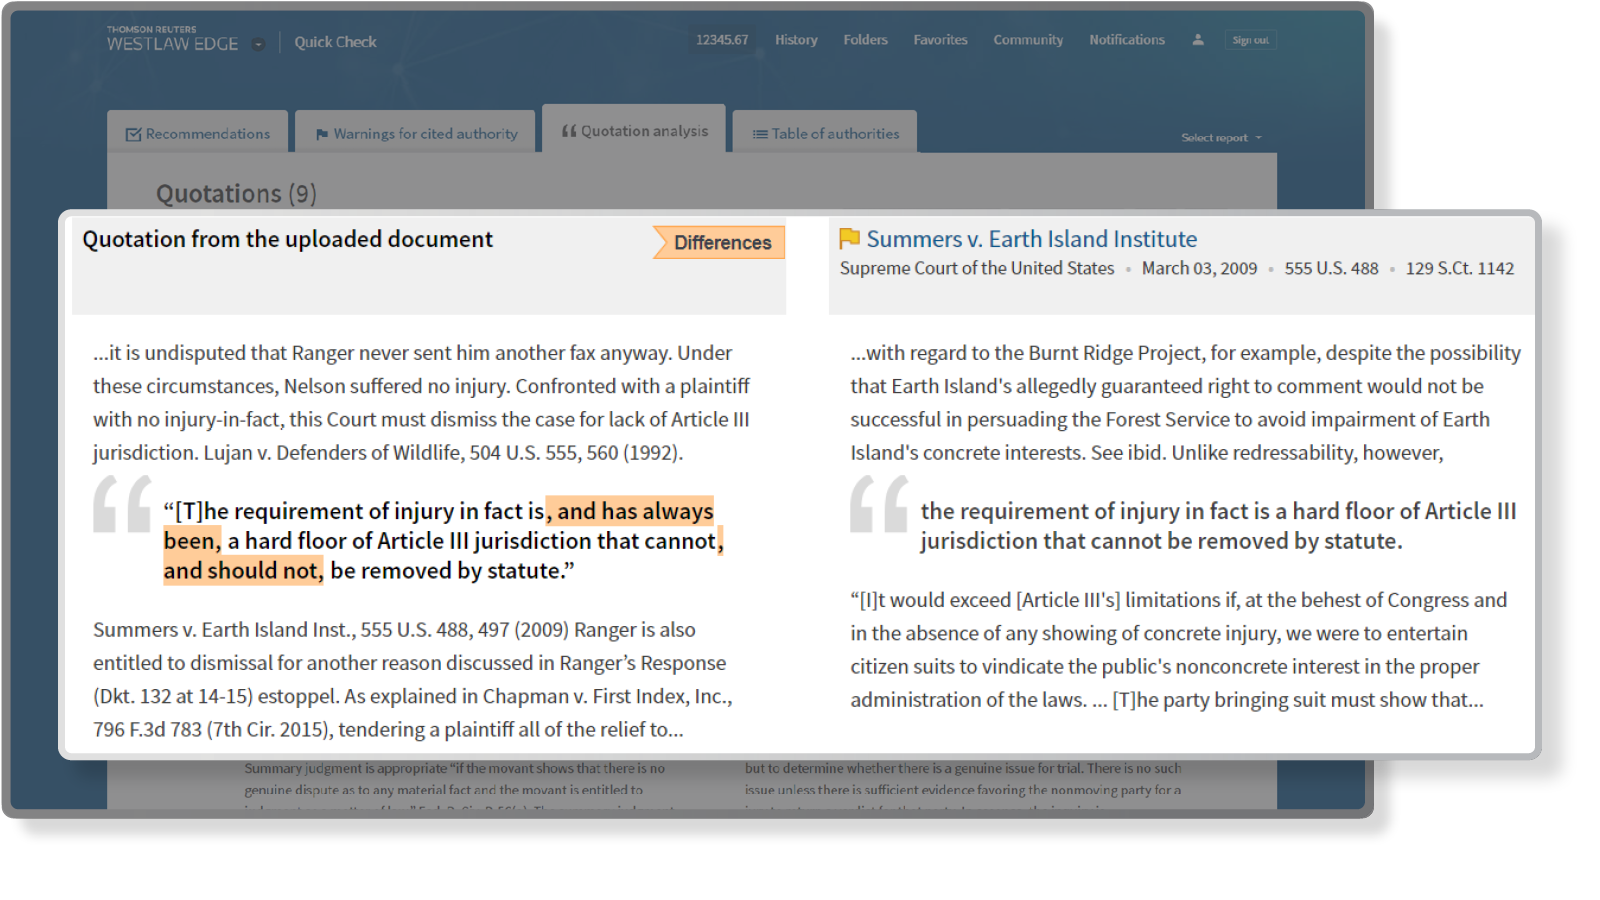Click the Westlaw Edge logo
The height and width of the screenshot is (900, 1600).
click(172, 40)
